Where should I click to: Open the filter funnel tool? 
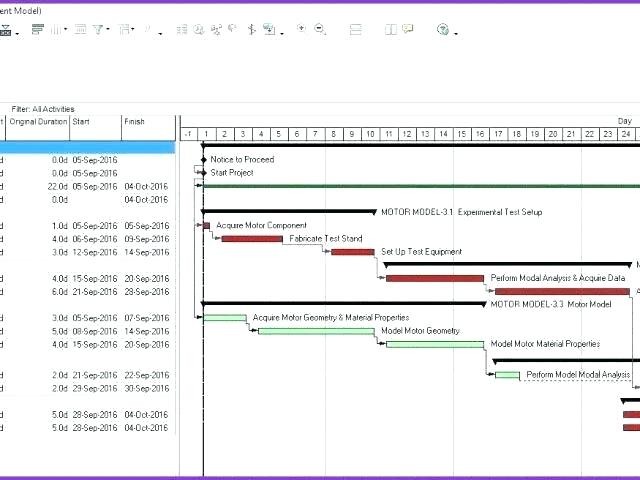[100, 30]
